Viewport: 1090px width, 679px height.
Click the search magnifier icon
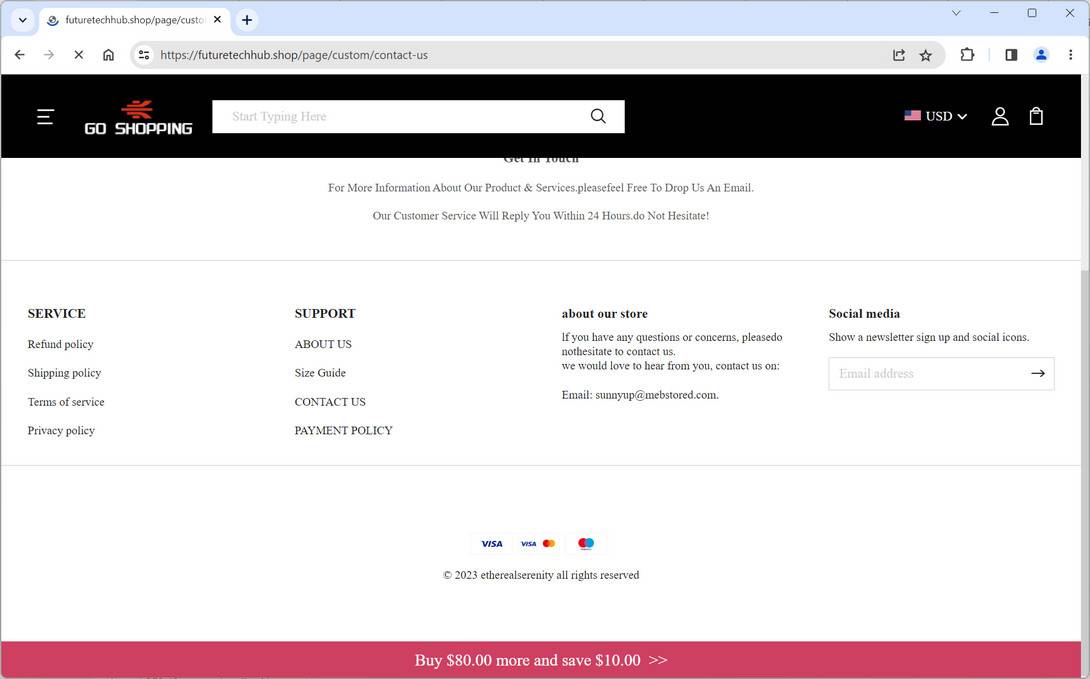tap(598, 116)
